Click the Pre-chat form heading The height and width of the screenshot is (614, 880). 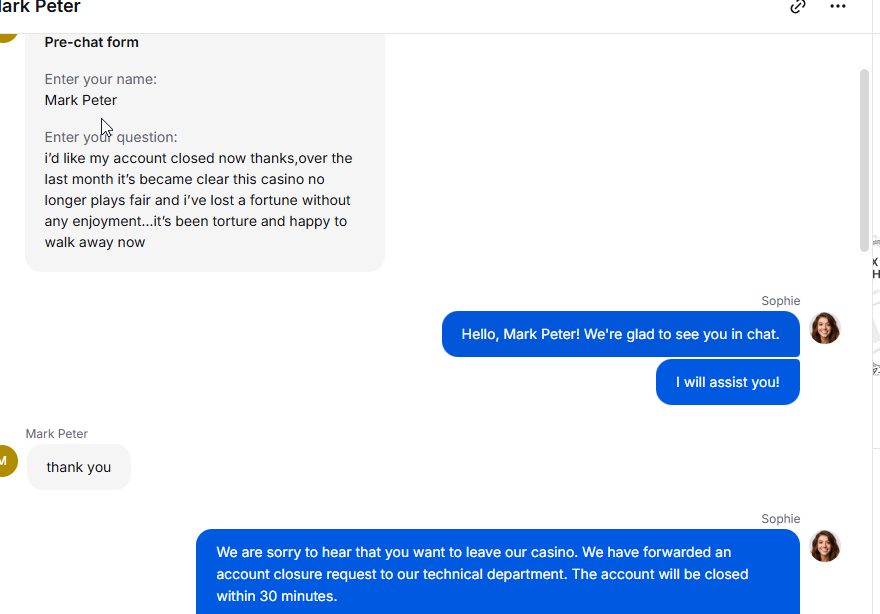tap(91, 42)
